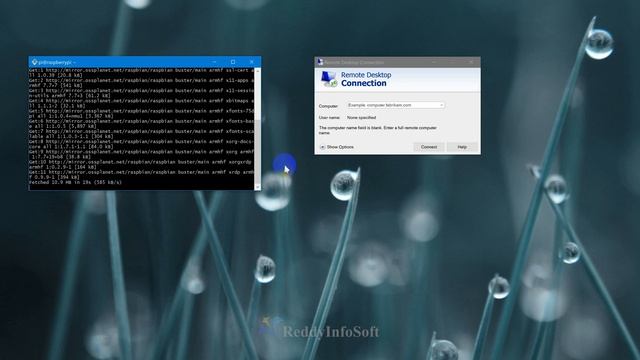Image resolution: width=640 pixels, height=360 pixels.
Task: Click the terminal scrollbar down arrow
Action: (x=258, y=187)
